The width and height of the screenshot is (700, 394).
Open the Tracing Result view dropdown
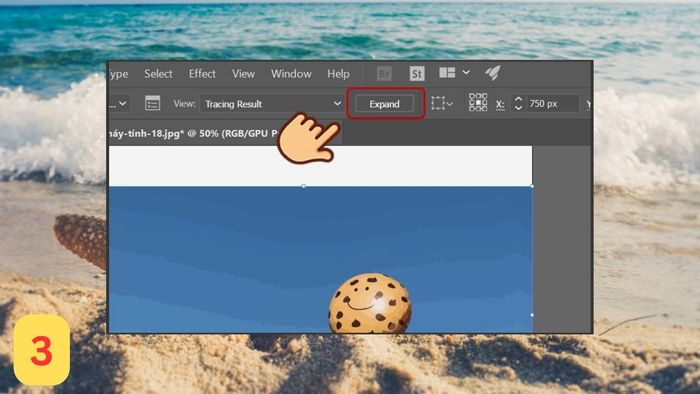click(x=271, y=104)
